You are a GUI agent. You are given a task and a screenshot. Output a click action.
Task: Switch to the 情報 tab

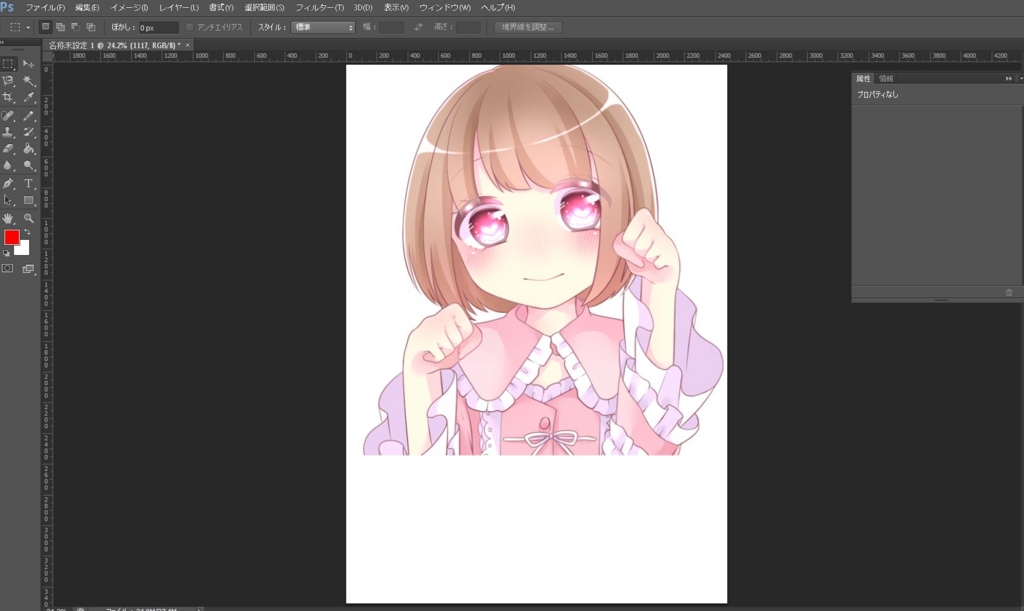[886, 78]
